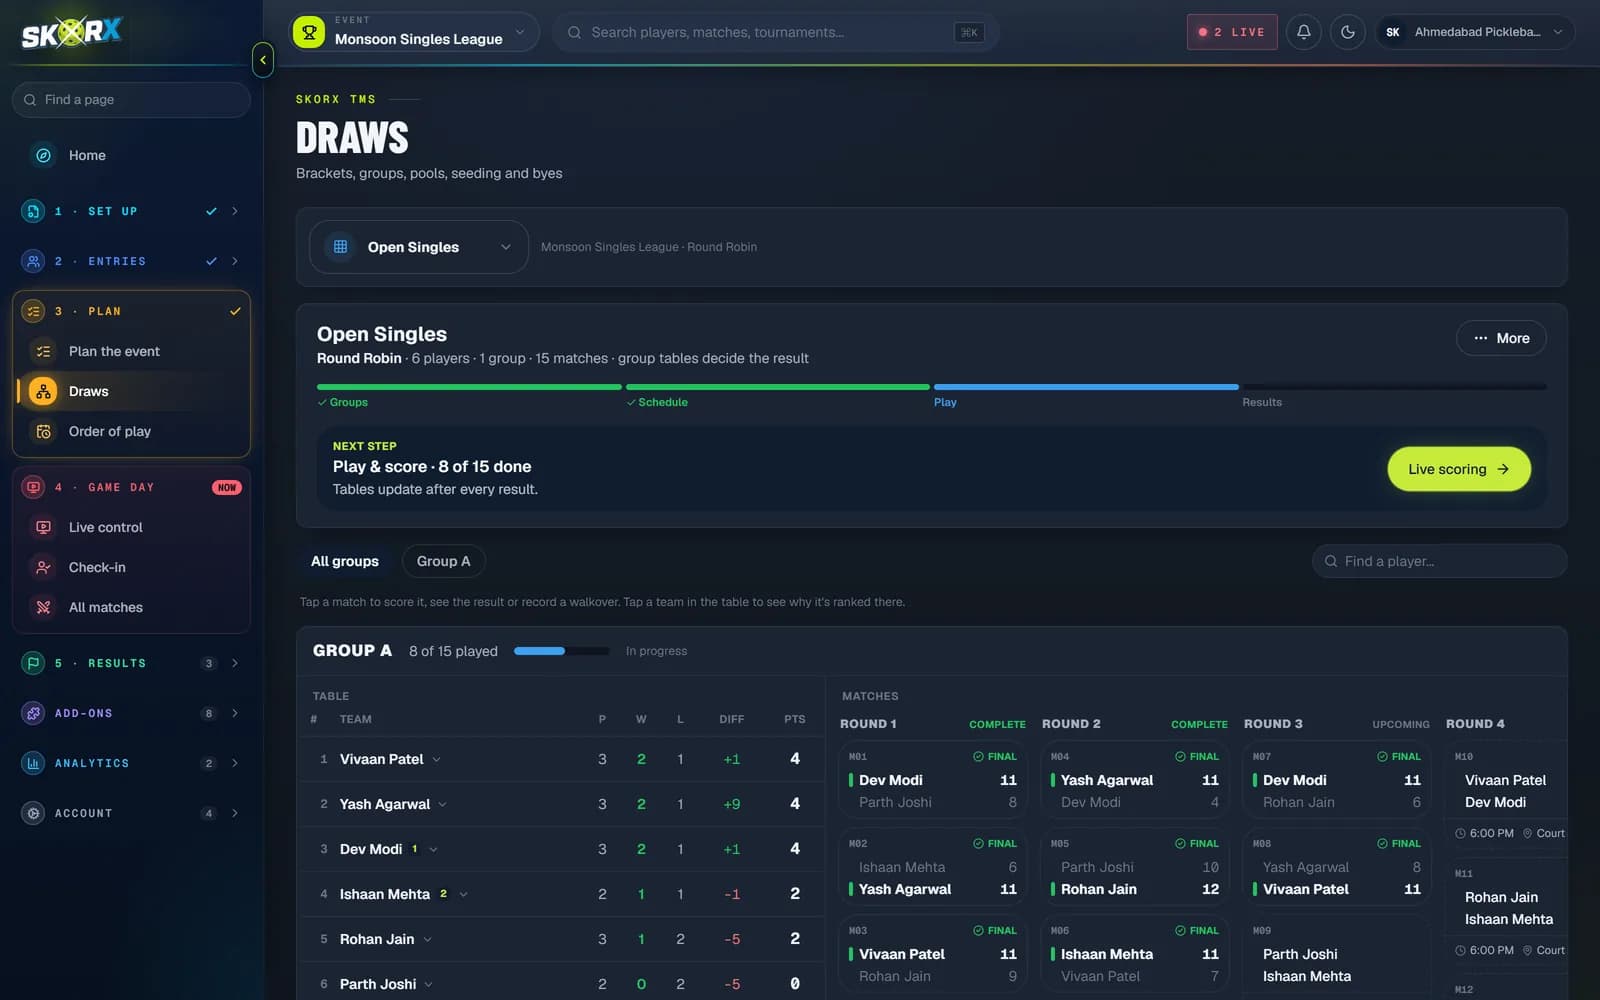The height and width of the screenshot is (1000, 1600).
Task: Click the Check-in person icon
Action: [x=43, y=567]
